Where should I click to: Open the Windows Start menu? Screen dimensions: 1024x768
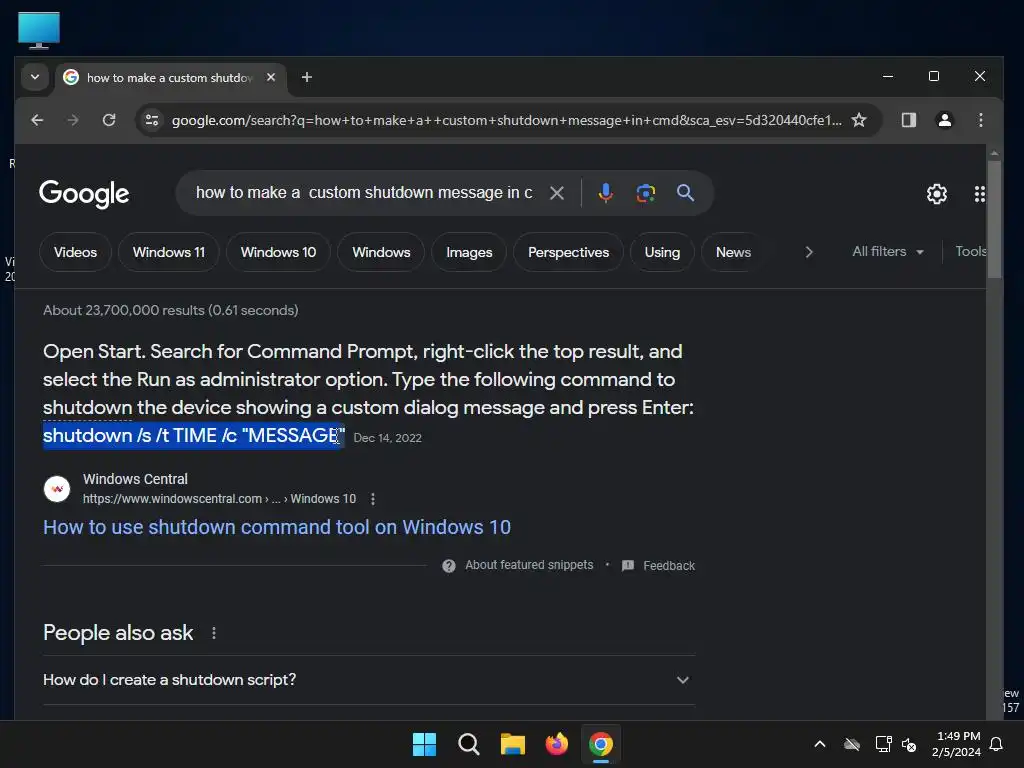pos(424,744)
